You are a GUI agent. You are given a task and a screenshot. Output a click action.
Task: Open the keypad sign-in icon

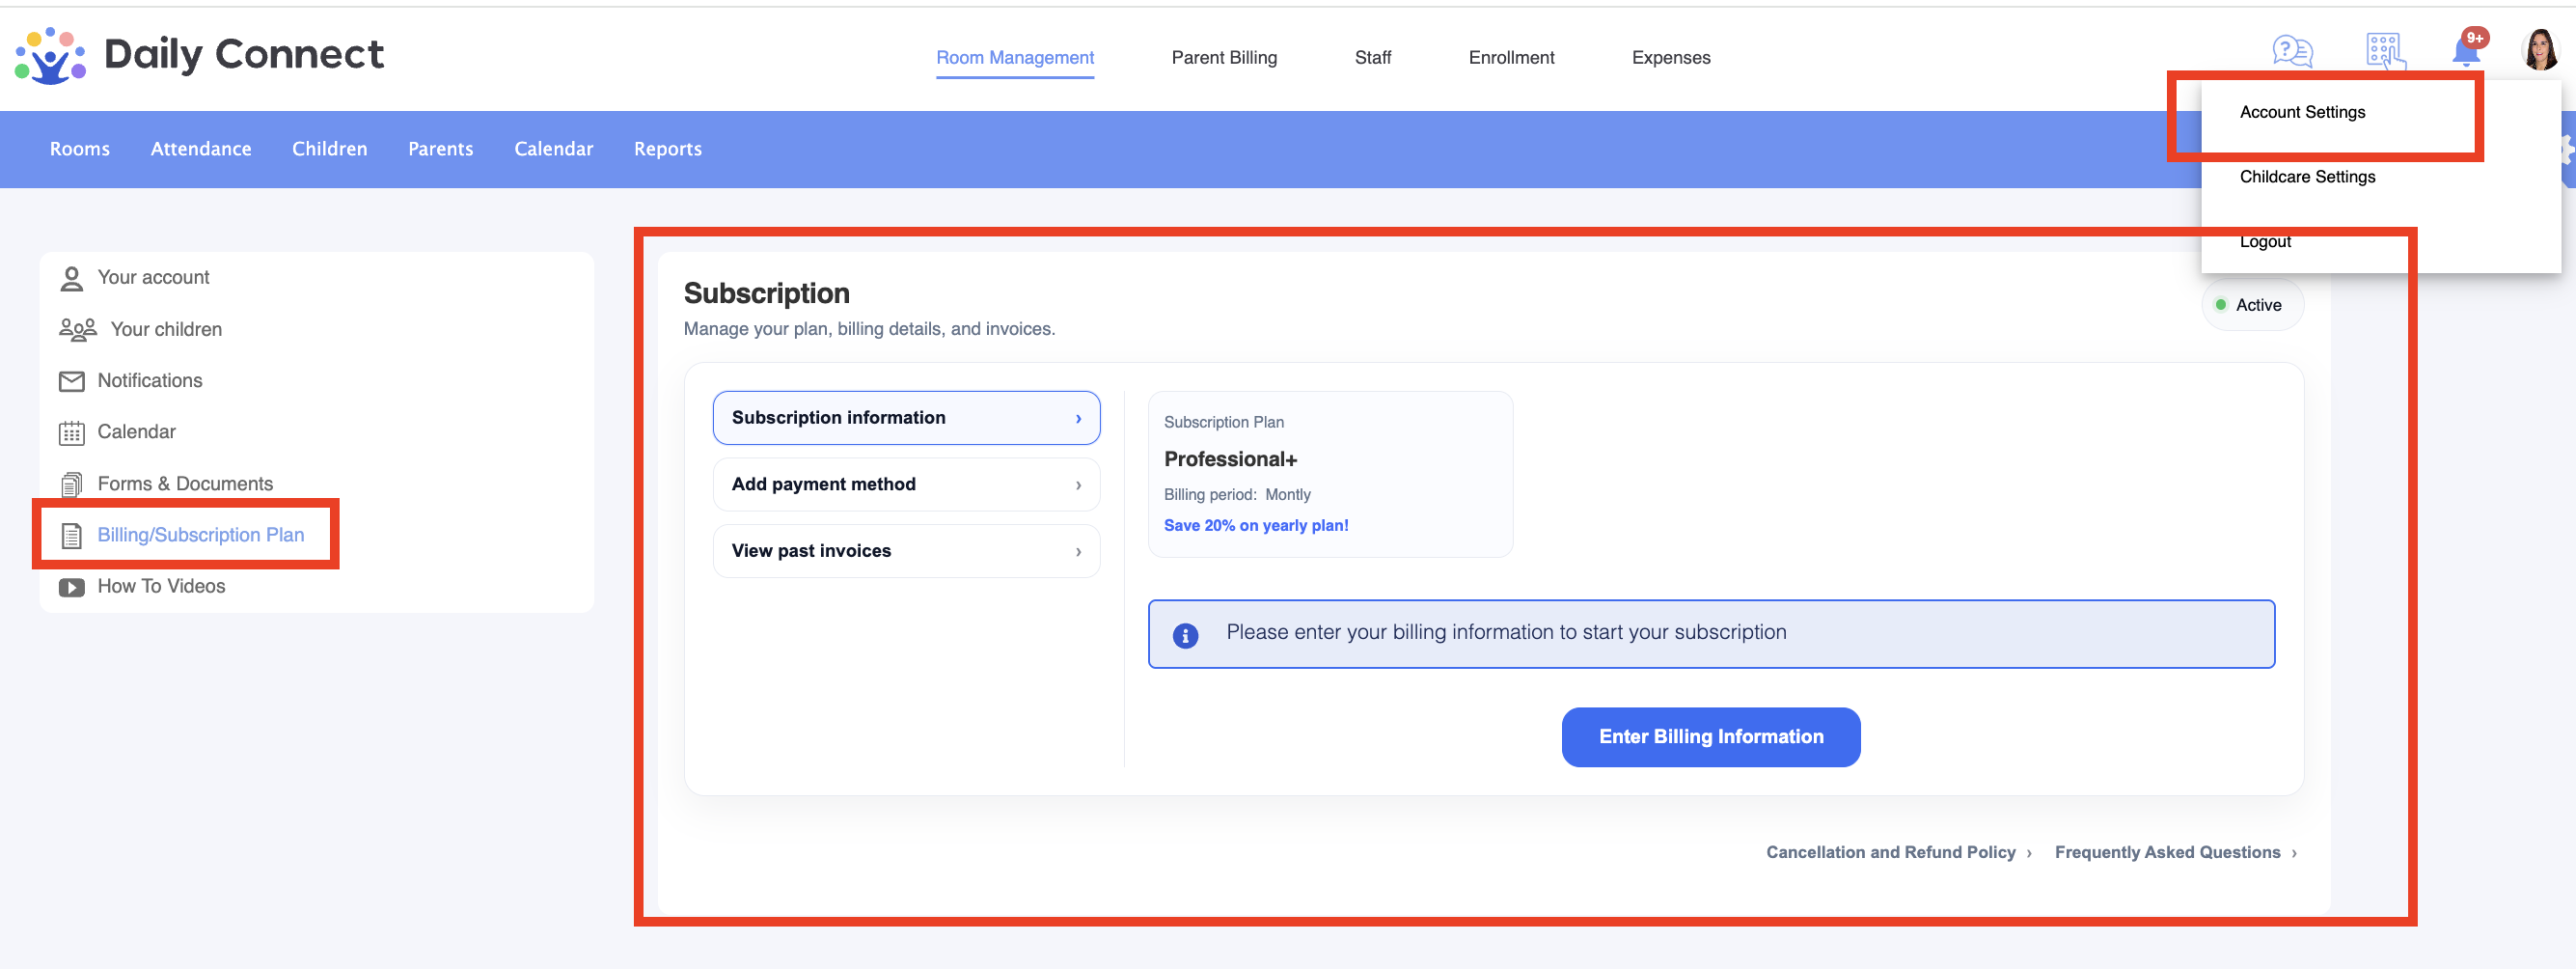tap(2385, 51)
